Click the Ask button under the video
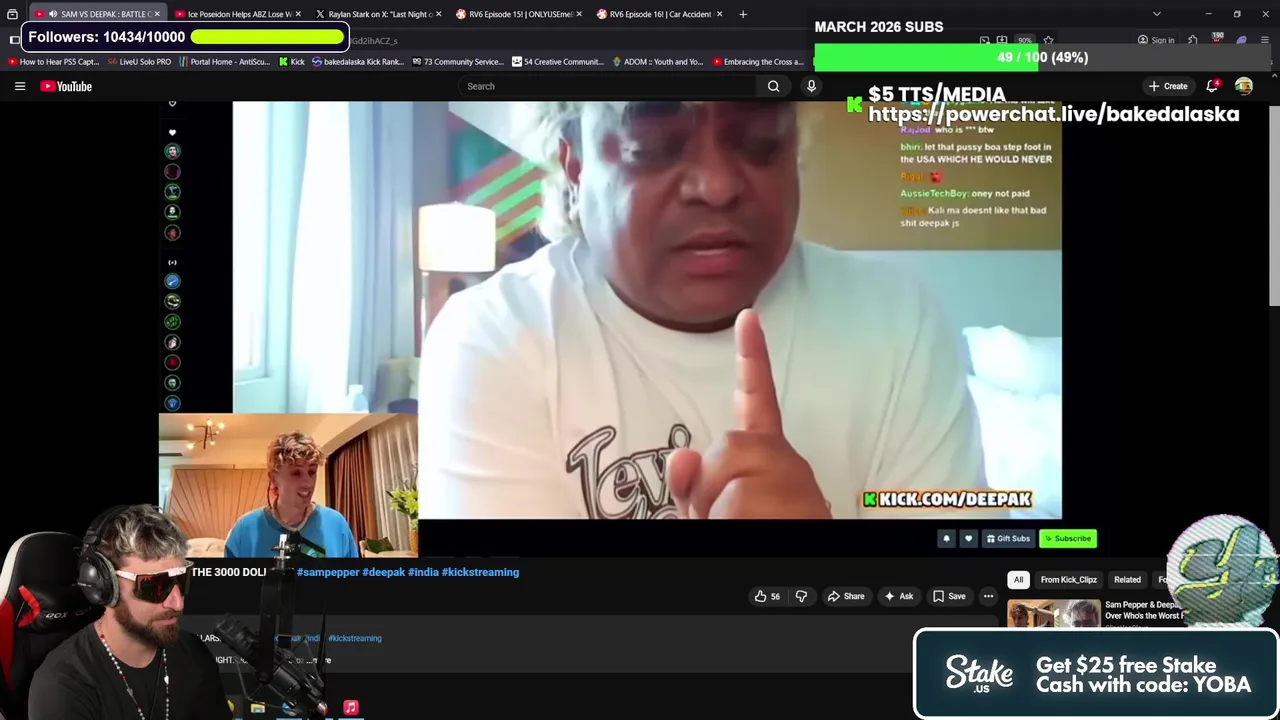Image resolution: width=1280 pixels, height=720 pixels. pyautogui.click(x=898, y=596)
